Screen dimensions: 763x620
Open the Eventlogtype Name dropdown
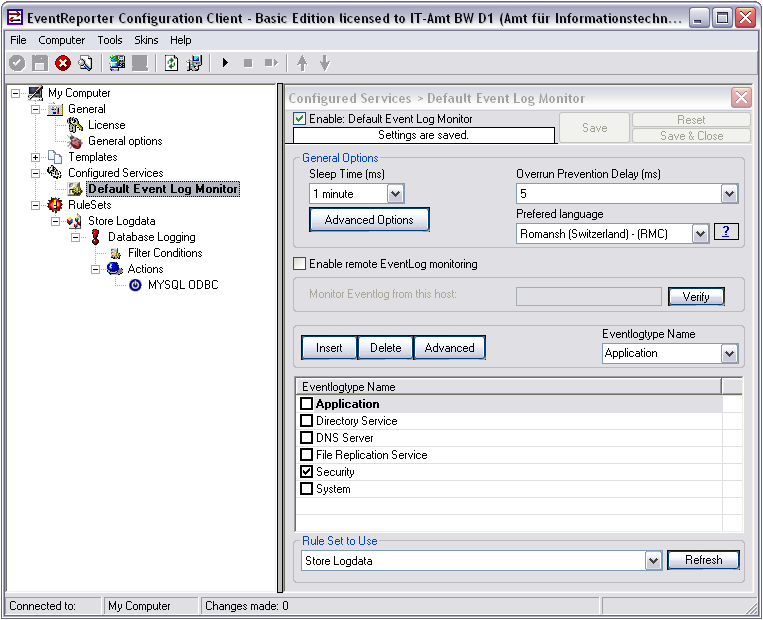(x=729, y=354)
